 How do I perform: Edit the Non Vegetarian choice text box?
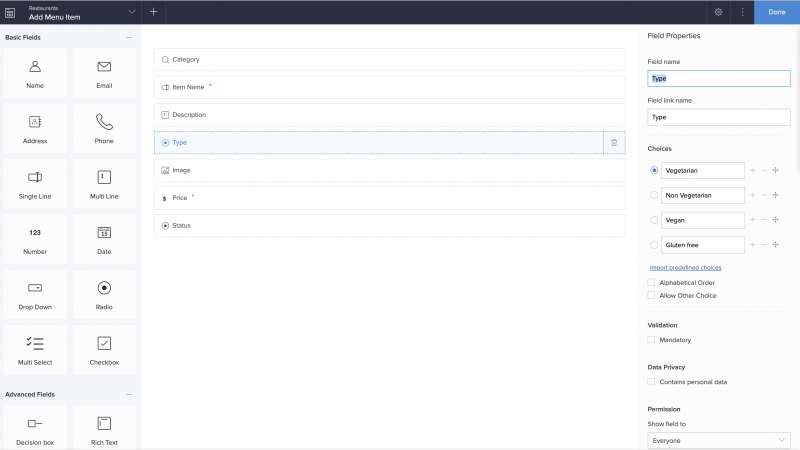point(703,195)
